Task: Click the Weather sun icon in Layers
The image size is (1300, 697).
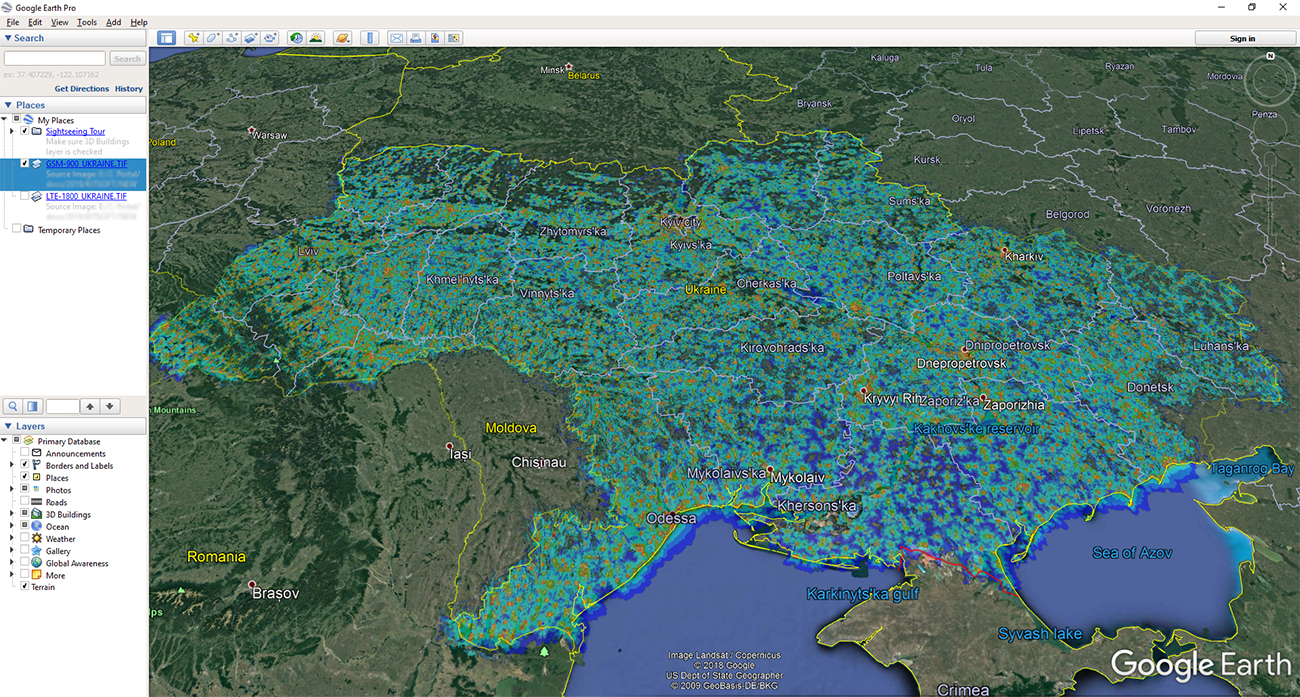Action: [x=37, y=539]
